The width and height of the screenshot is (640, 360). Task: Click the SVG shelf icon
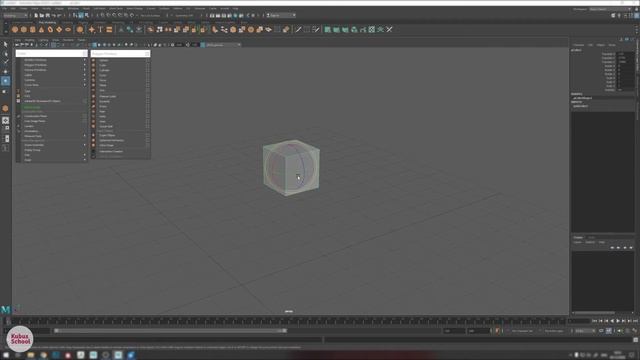(x=109, y=29)
